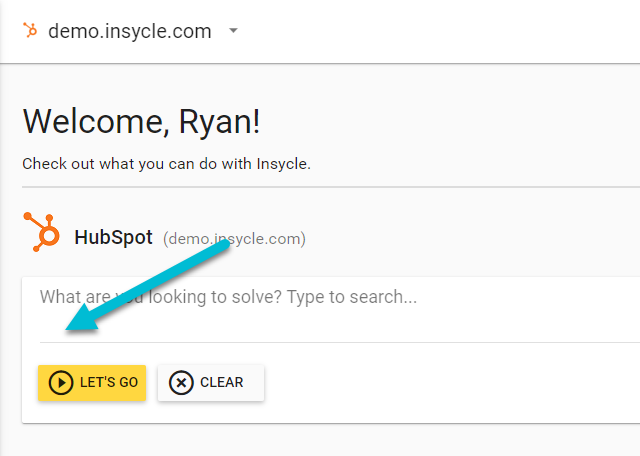Click the bold HubSpot section label
The height and width of the screenshot is (456, 640).
(113, 237)
